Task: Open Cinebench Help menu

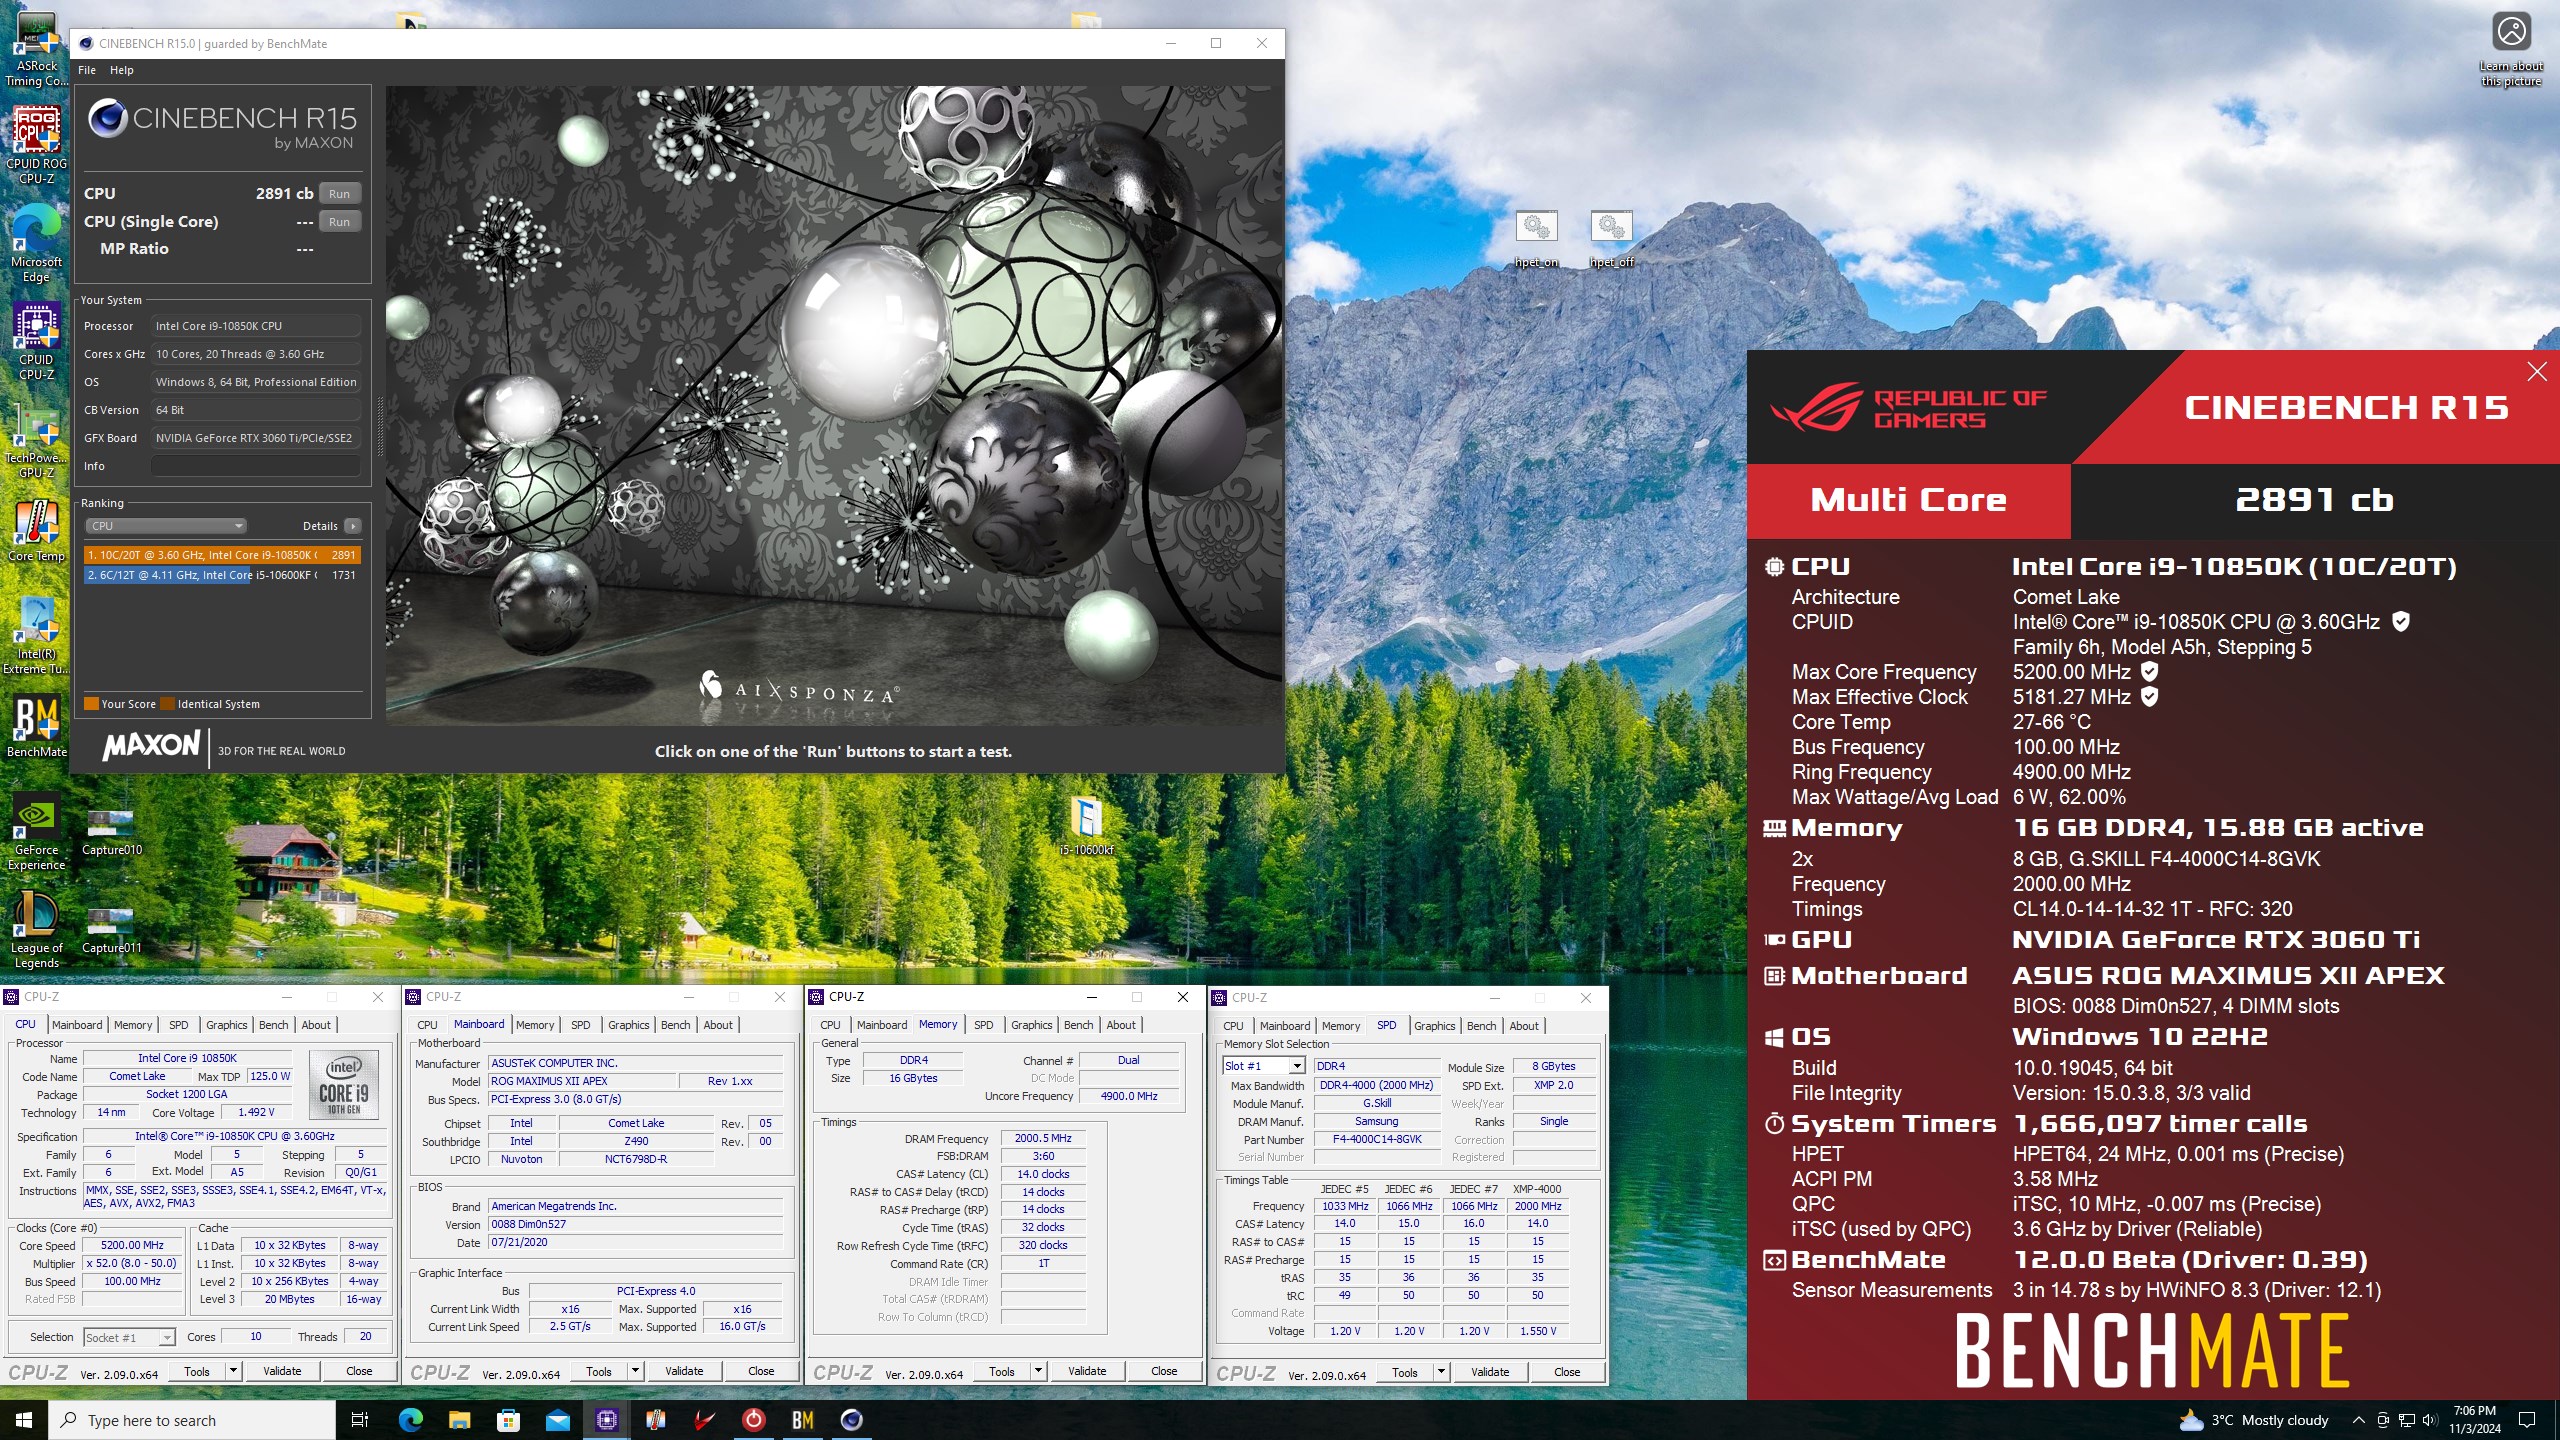Action: click(121, 70)
